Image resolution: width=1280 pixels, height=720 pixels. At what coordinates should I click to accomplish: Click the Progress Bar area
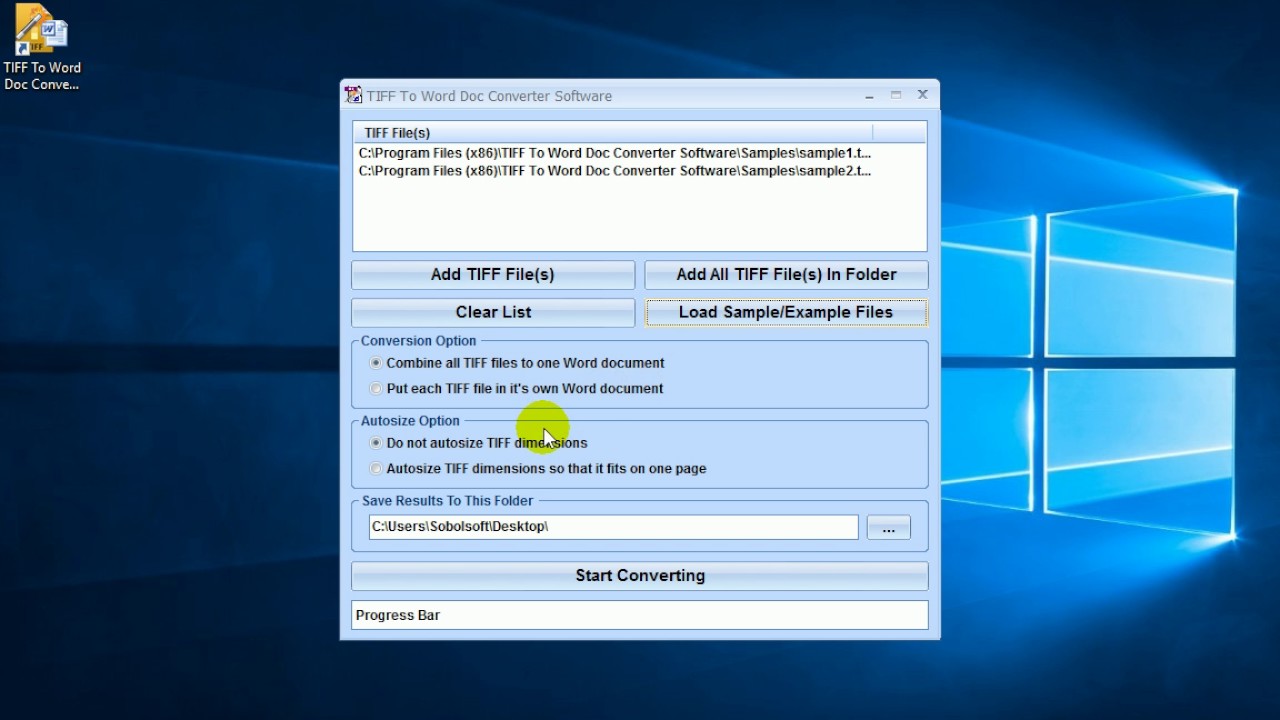pyautogui.click(x=640, y=615)
